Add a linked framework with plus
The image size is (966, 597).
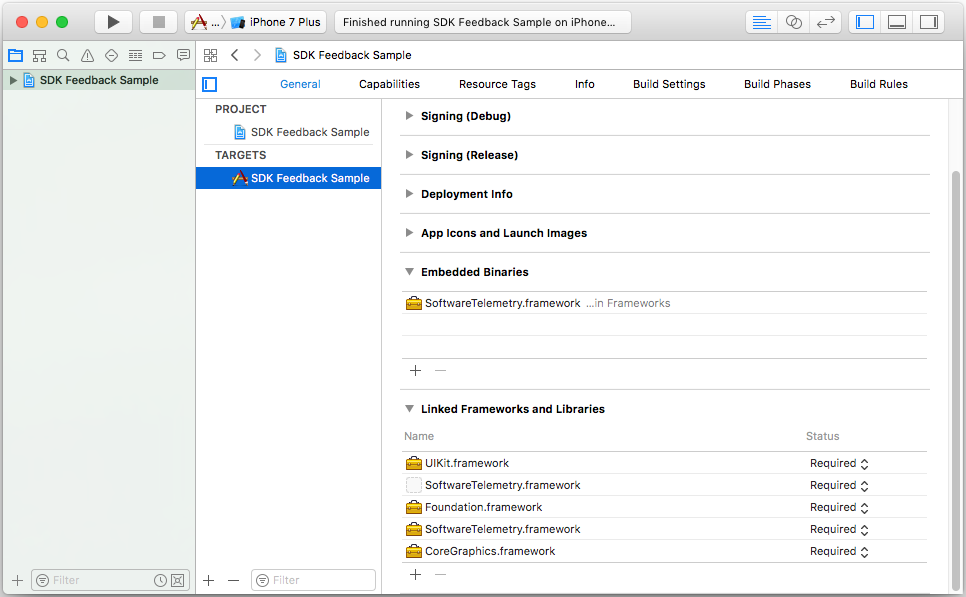point(415,575)
